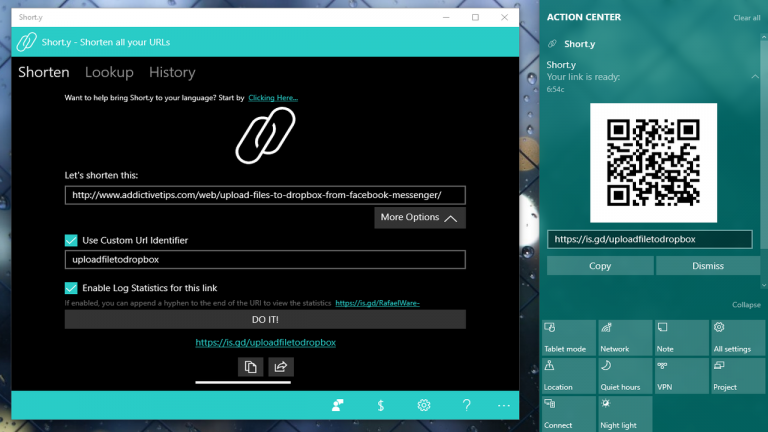Uncheck Use Custom Url Identifier

pos(71,240)
